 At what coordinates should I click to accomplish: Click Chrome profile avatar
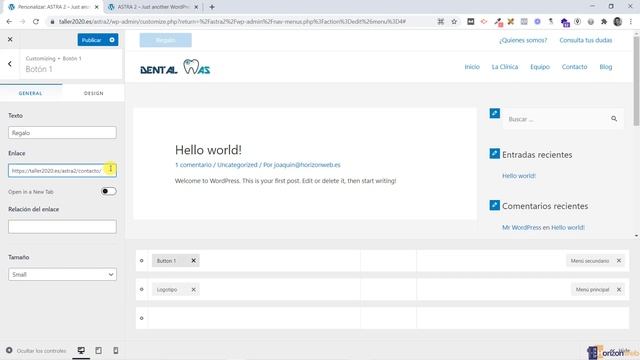(x=618, y=22)
